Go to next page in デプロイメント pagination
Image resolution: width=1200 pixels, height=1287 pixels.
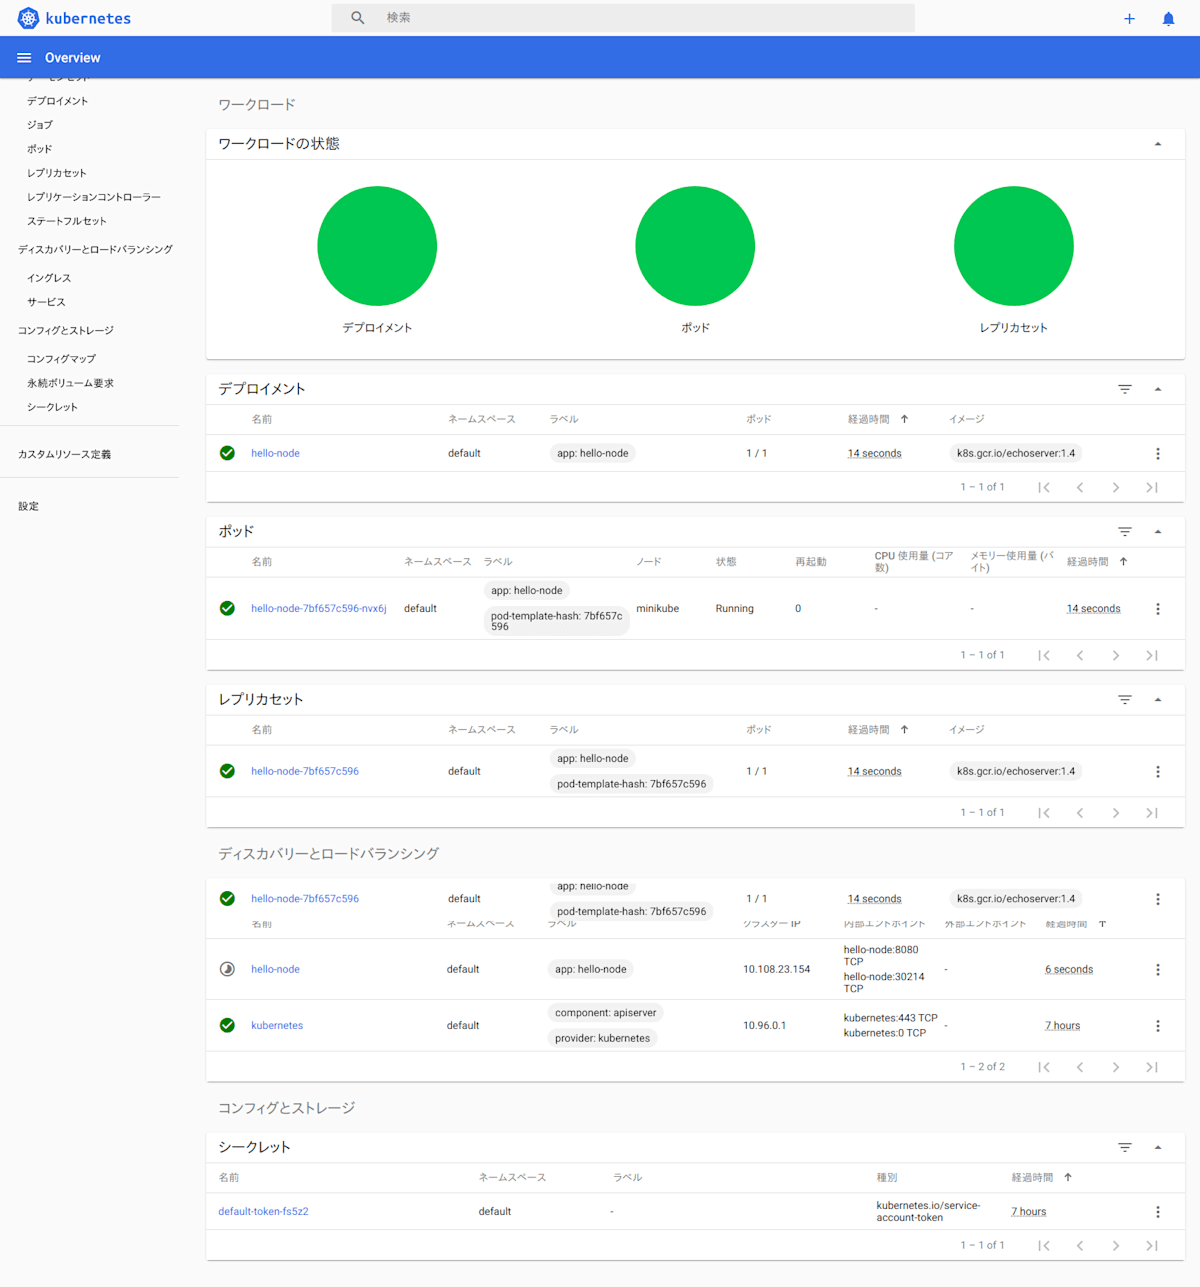click(x=1116, y=487)
